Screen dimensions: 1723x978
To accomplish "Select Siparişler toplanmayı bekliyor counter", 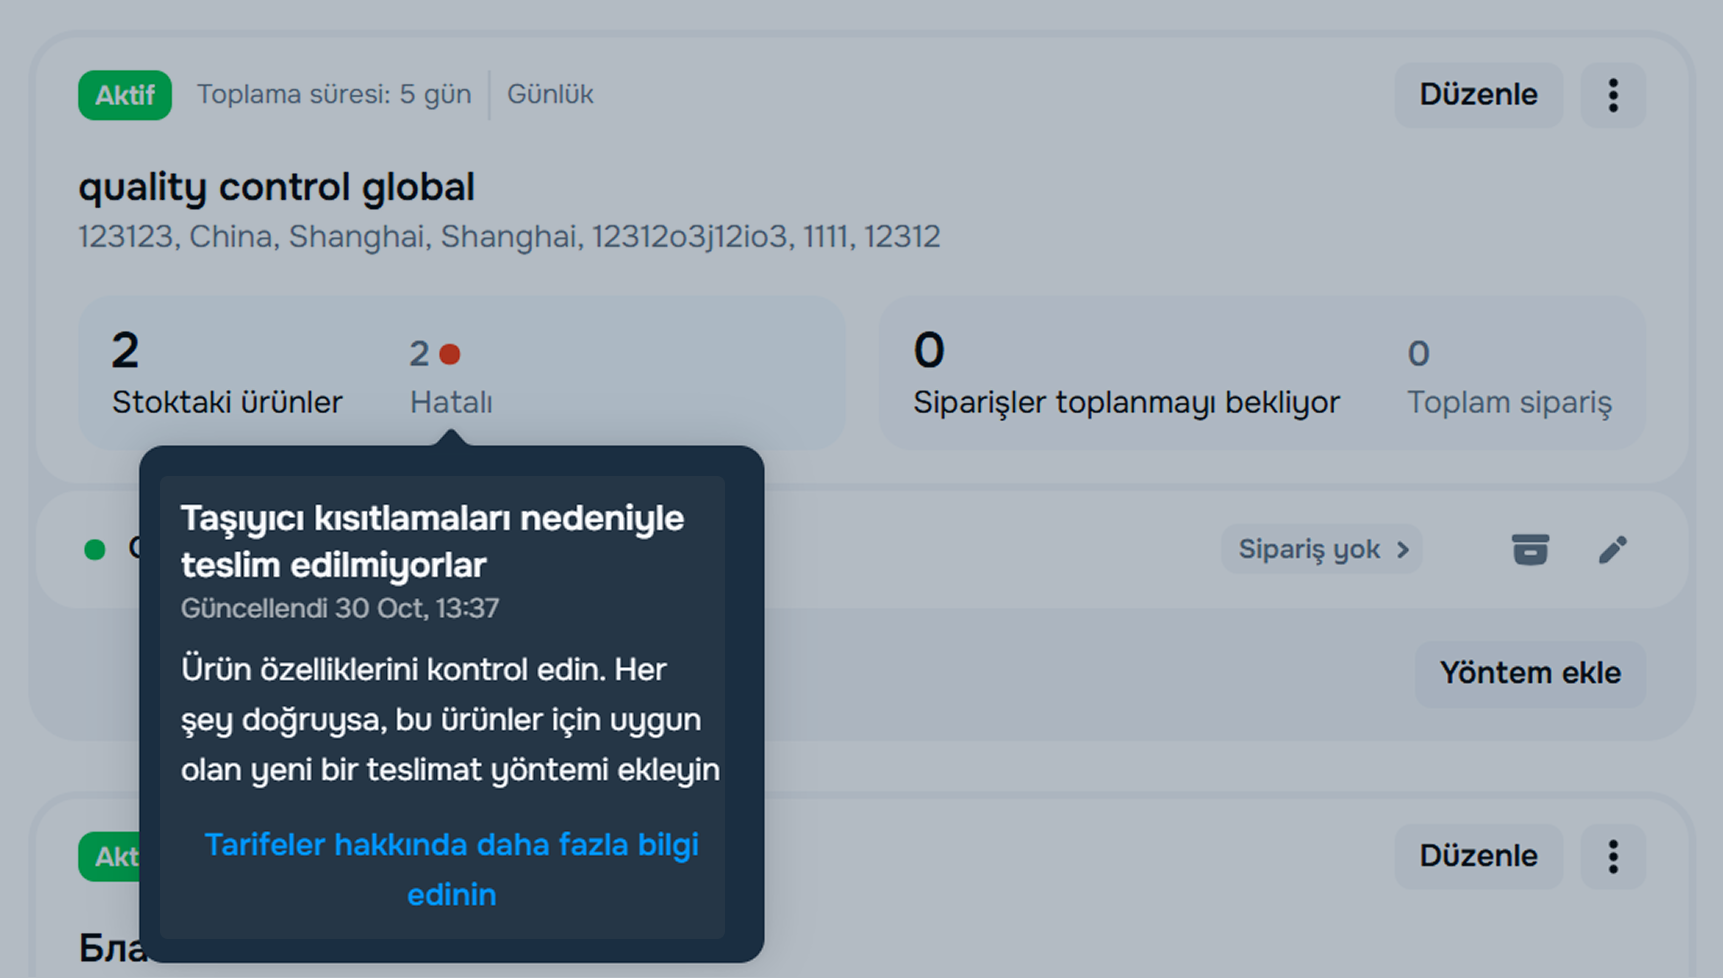I will tap(1125, 374).
